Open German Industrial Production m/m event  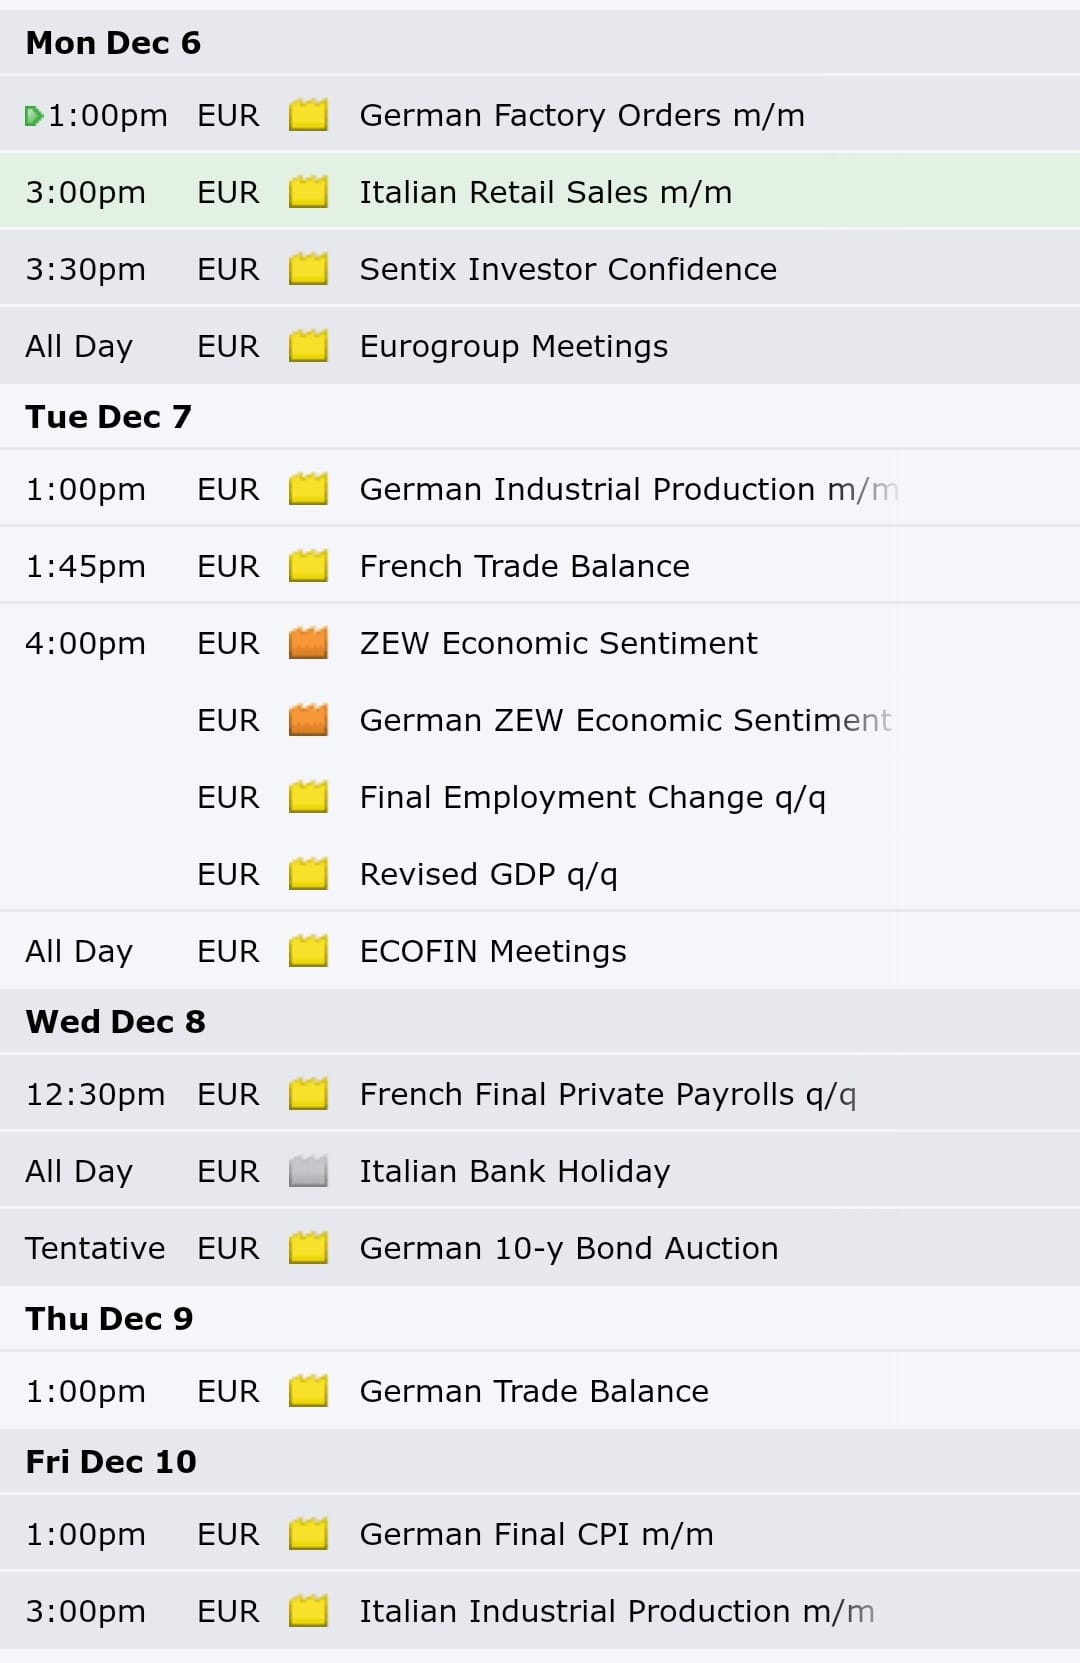tap(540, 489)
